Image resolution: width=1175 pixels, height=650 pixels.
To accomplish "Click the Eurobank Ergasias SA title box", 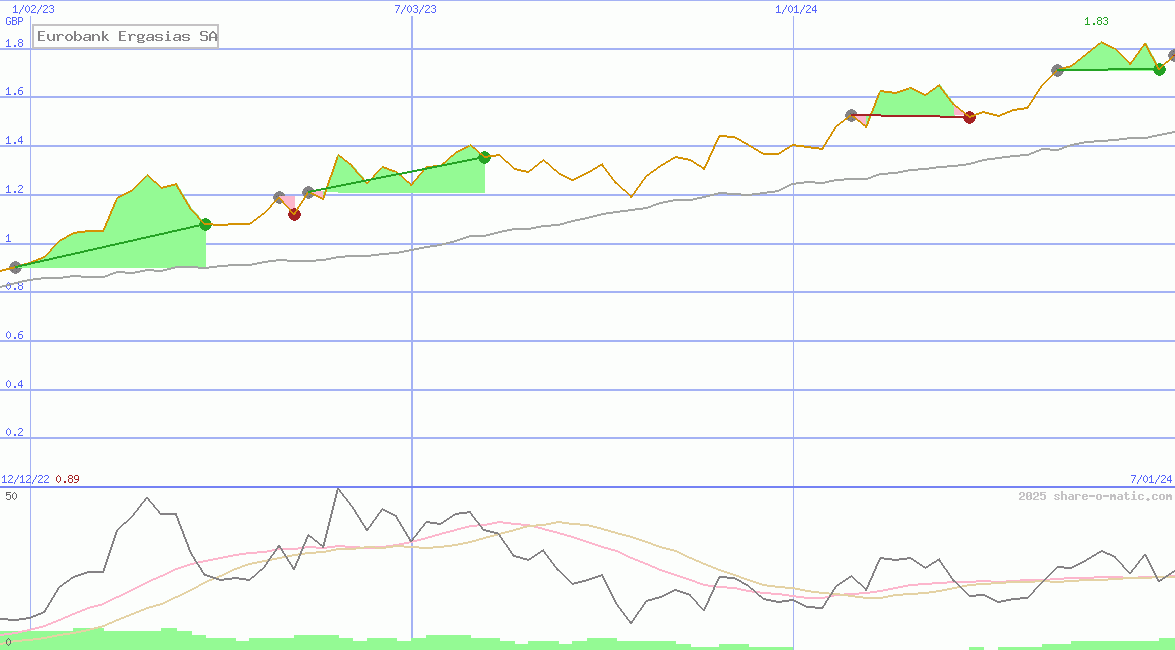I will click(125, 36).
